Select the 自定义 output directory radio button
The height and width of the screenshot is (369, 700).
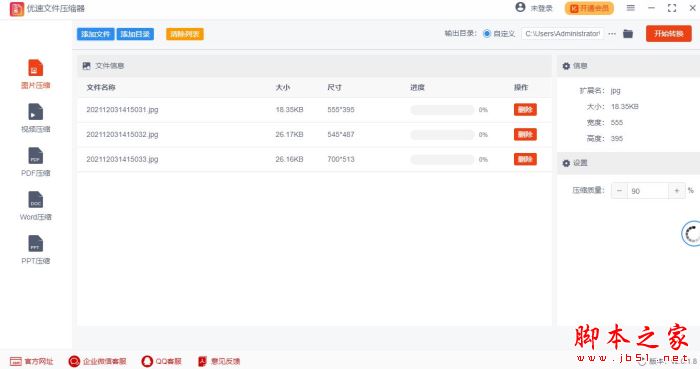coord(487,33)
